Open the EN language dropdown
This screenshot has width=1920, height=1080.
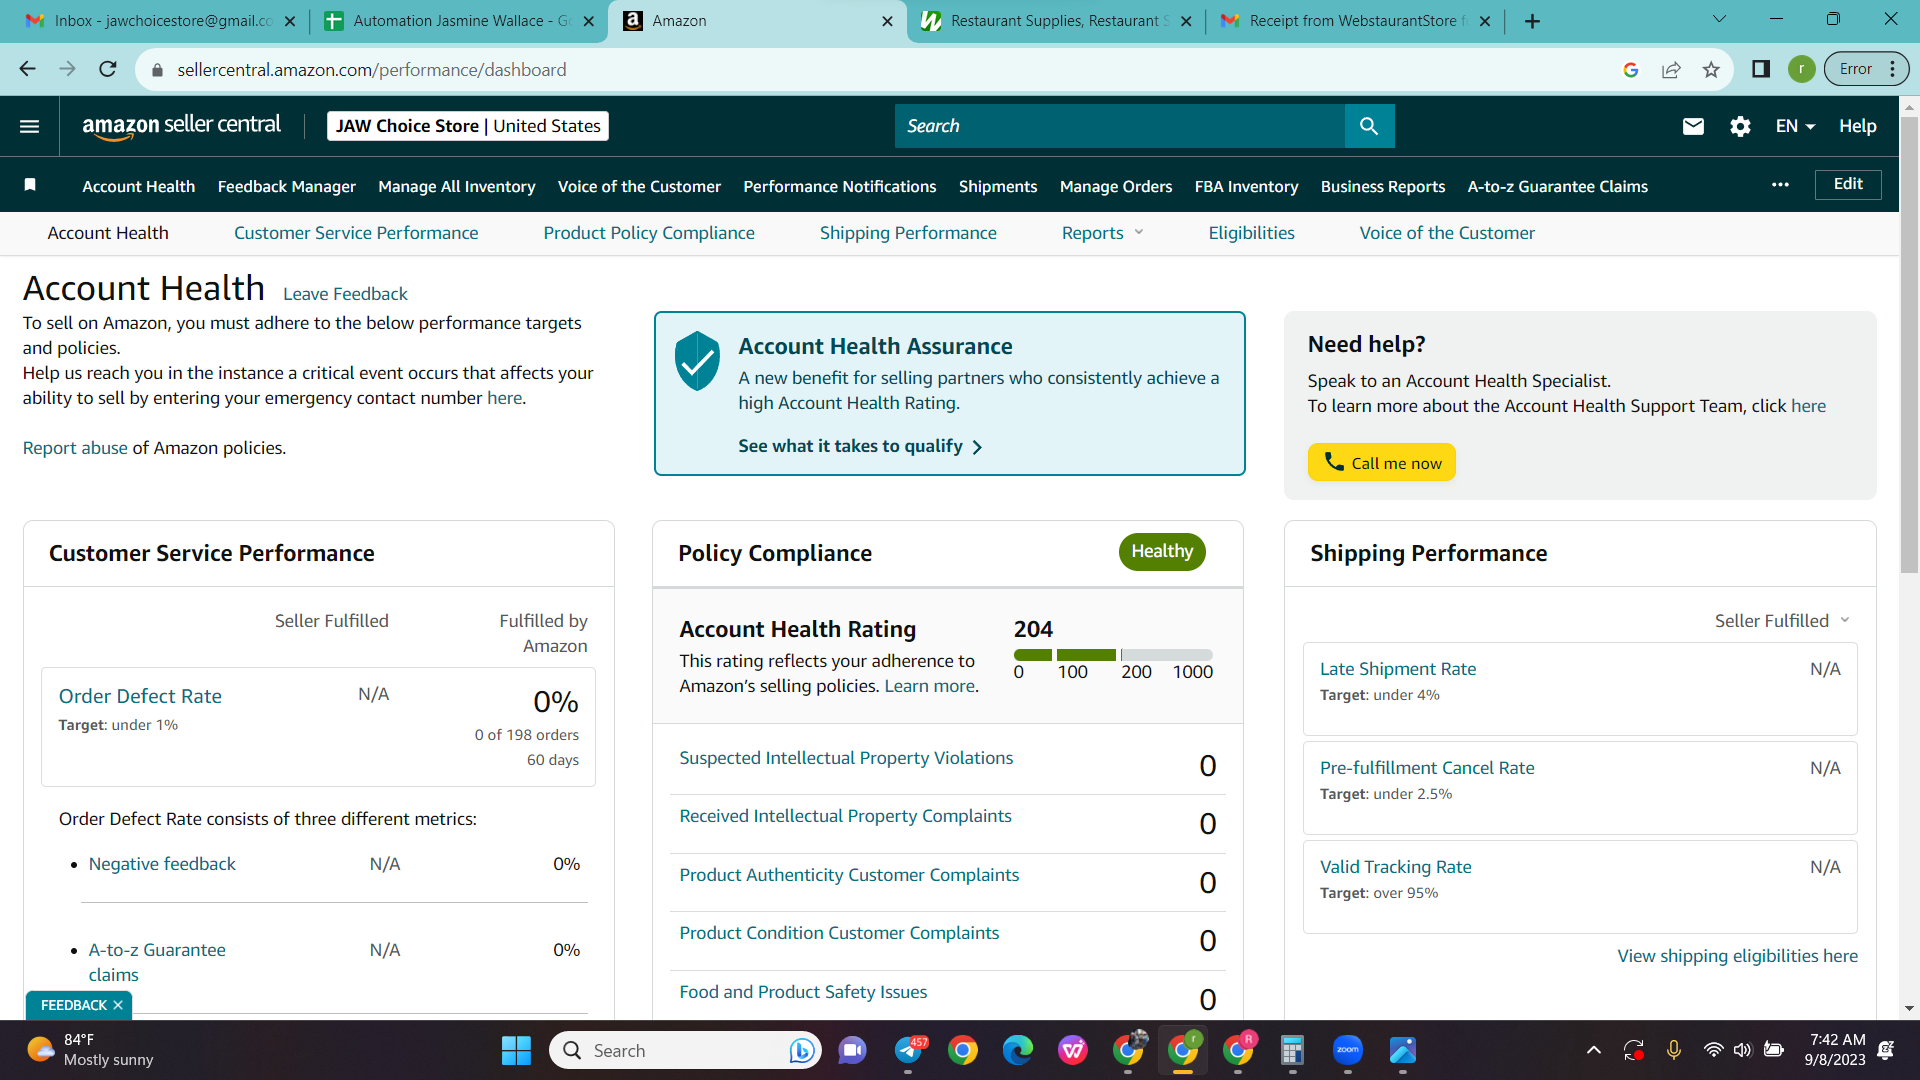1795,126
